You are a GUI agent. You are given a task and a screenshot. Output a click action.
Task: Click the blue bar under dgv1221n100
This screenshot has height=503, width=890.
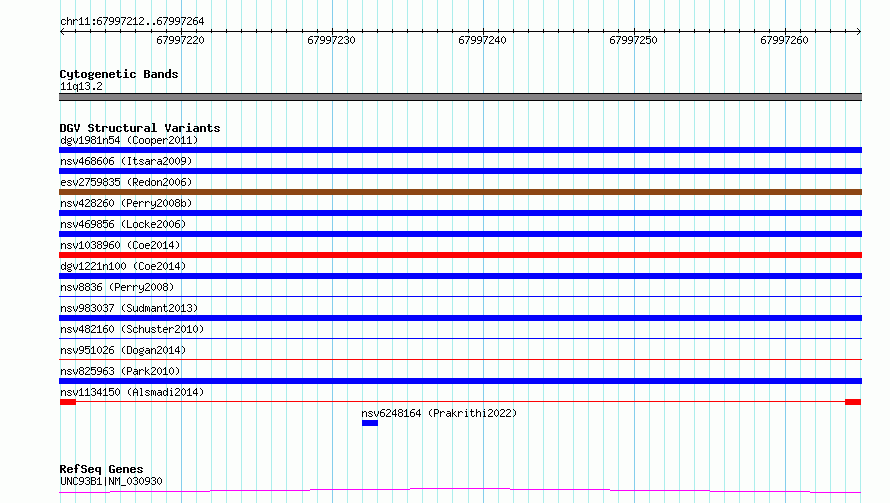460,276
